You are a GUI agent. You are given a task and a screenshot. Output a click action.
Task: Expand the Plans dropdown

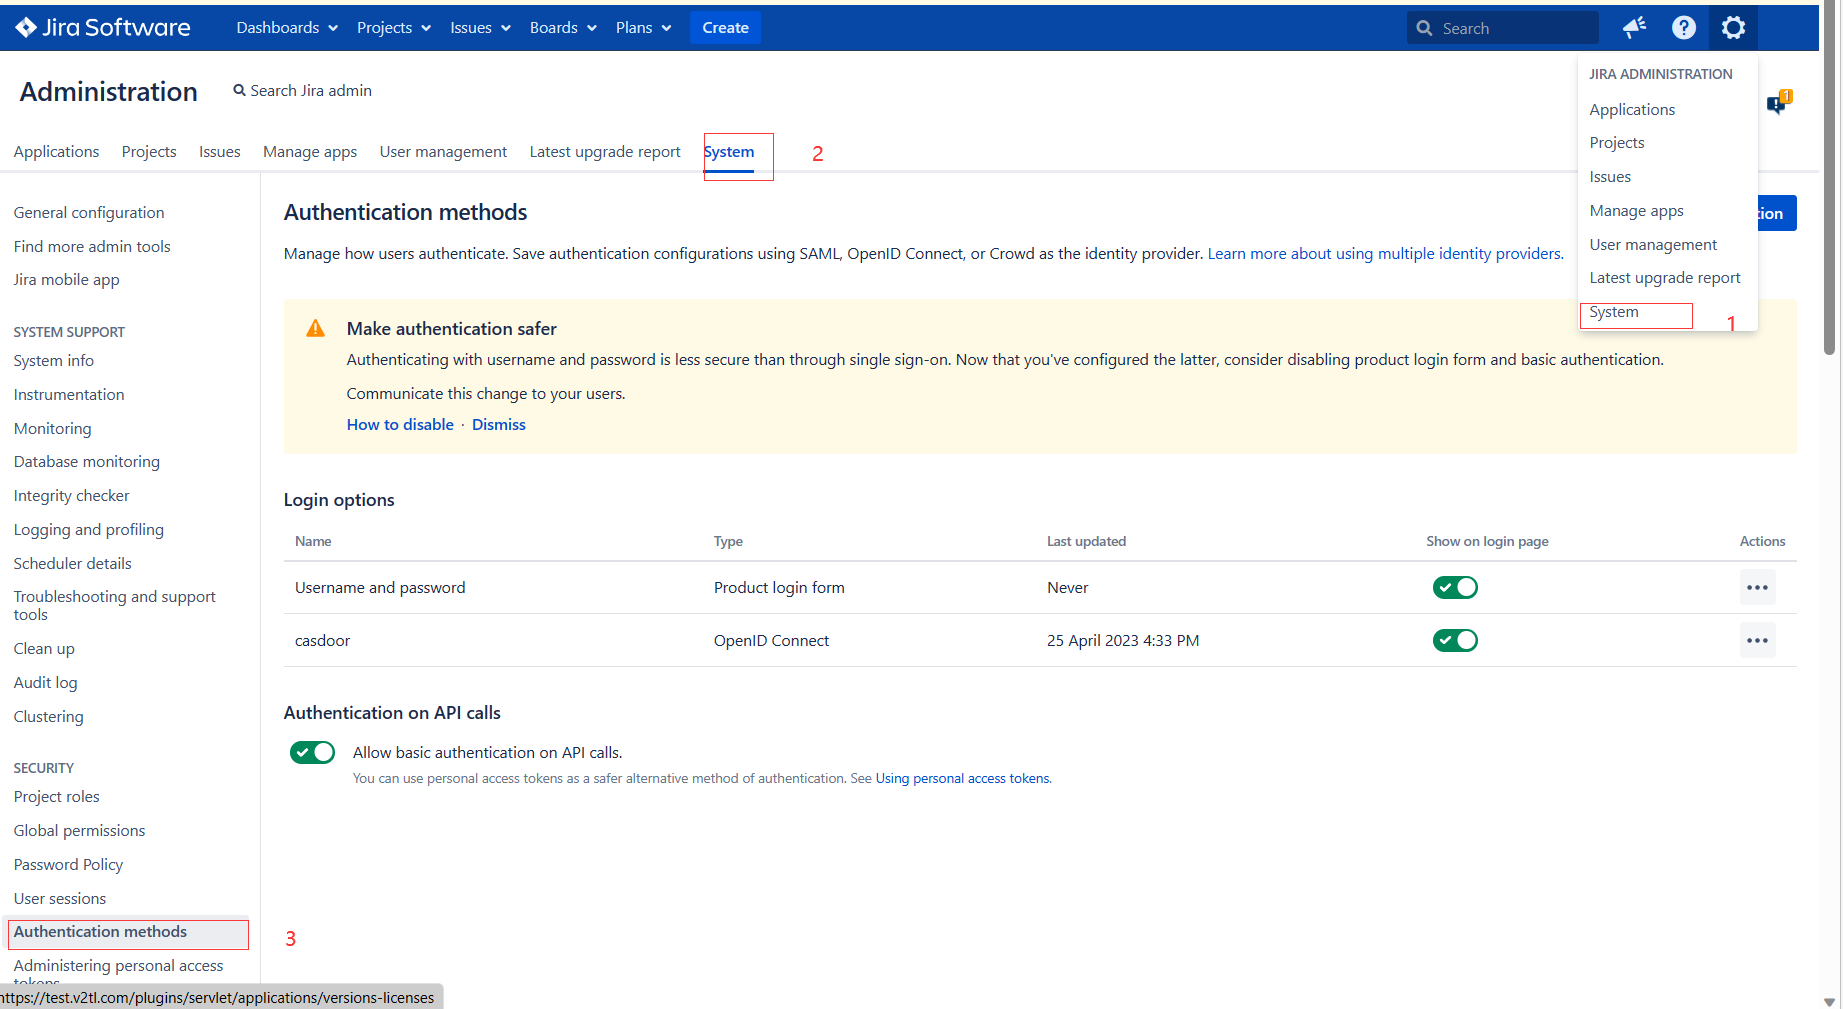643,27
